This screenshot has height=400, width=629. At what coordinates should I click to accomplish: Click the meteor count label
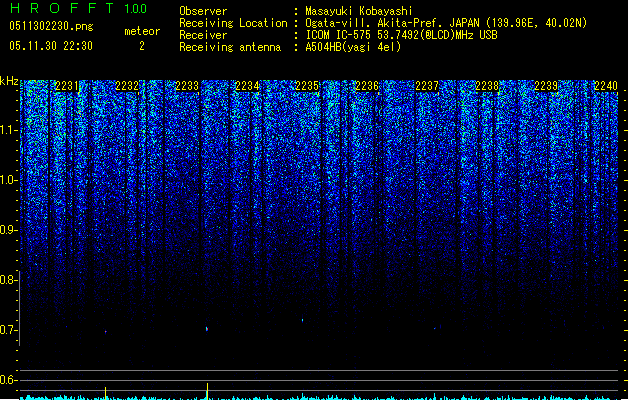point(142,31)
